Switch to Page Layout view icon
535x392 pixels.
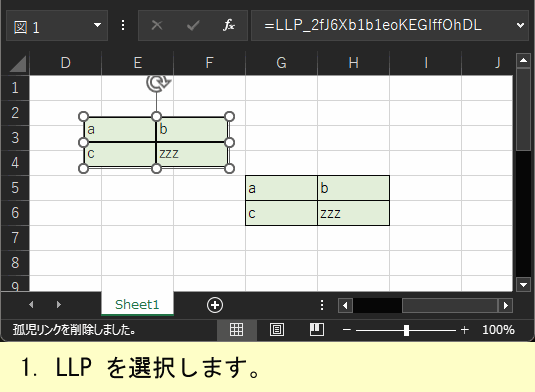pyautogui.click(x=277, y=330)
